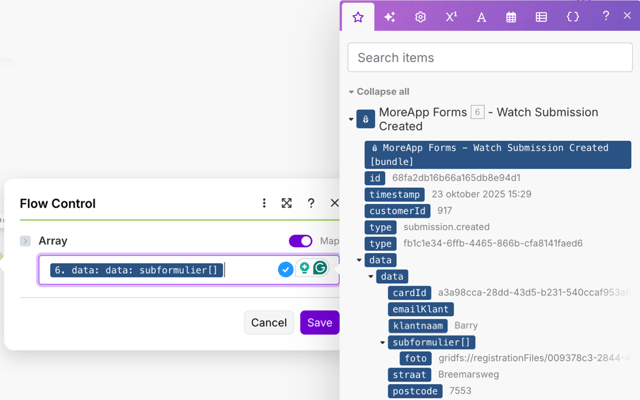Click the Grammarly icon in Array field
This screenshot has width=640, height=400.
click(320, 268)
